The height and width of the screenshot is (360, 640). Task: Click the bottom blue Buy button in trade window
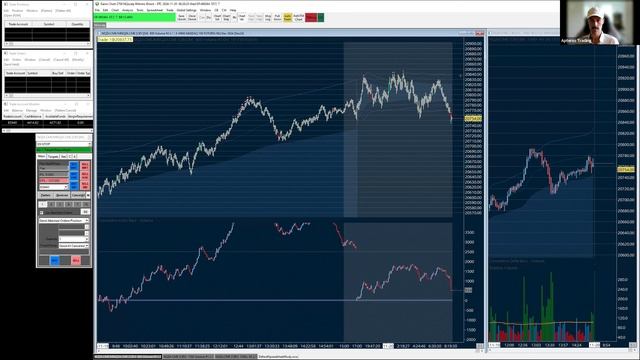tap(54, 260)
